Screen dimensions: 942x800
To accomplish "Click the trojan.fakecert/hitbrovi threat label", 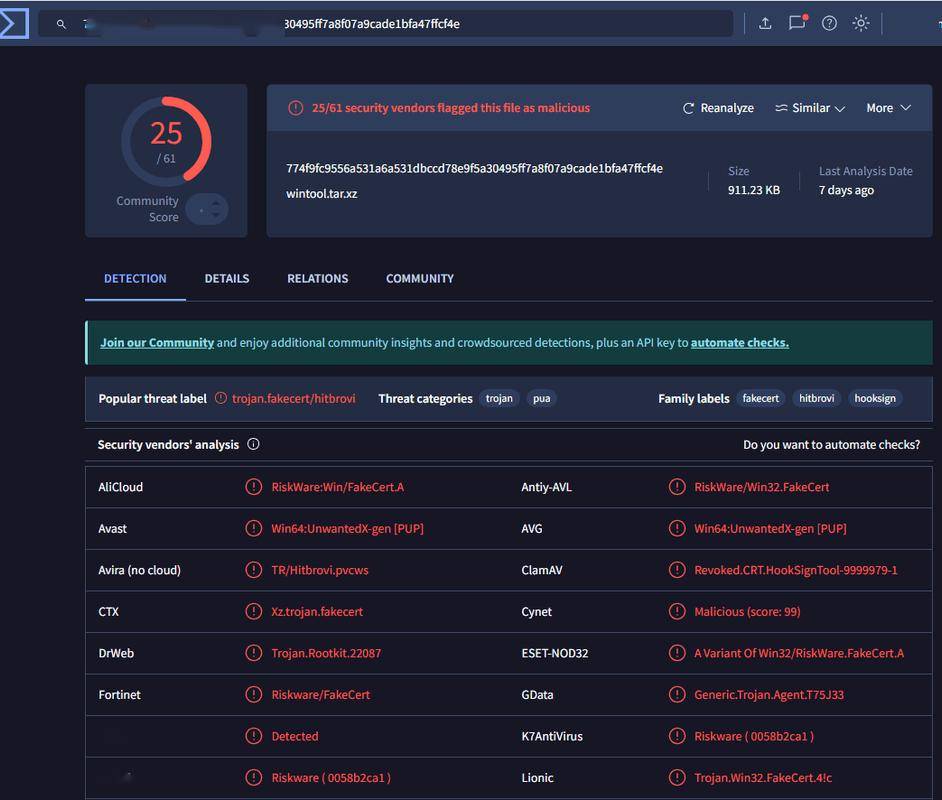I will coord(294,398).
